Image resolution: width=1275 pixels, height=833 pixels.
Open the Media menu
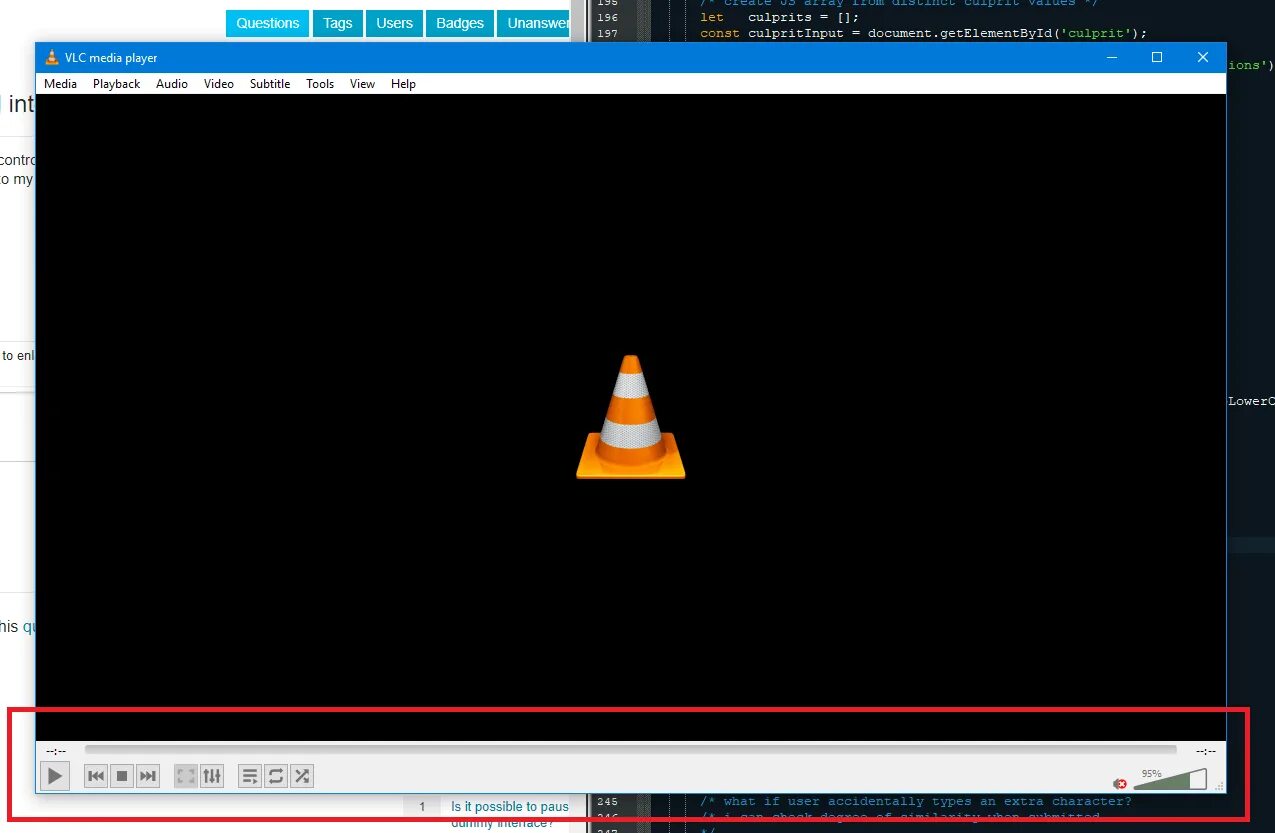pyautogui.click(x=60, y=84)
